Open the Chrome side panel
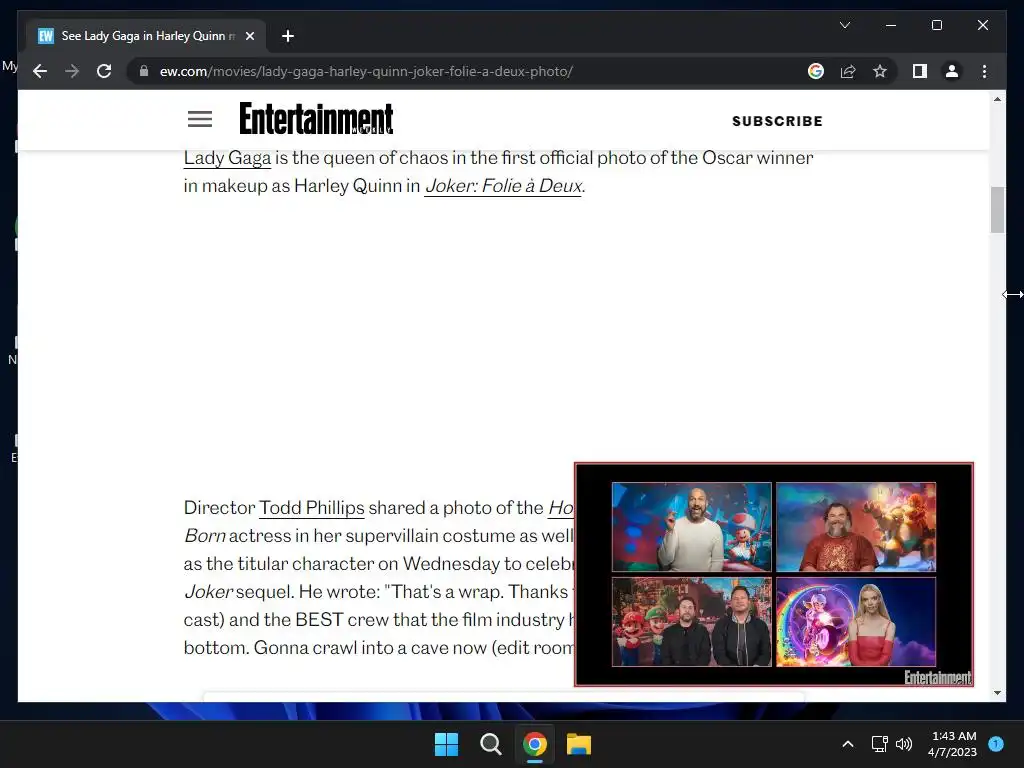Image resolution: width=1024 pixels, height=768 pixels. click(x=920, y=71)
